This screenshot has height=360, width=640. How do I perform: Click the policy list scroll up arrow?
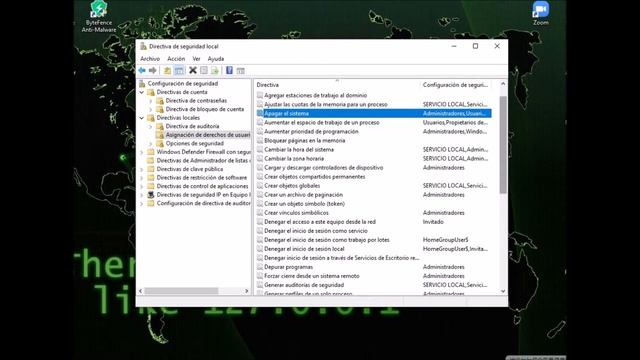coord(503,84)
